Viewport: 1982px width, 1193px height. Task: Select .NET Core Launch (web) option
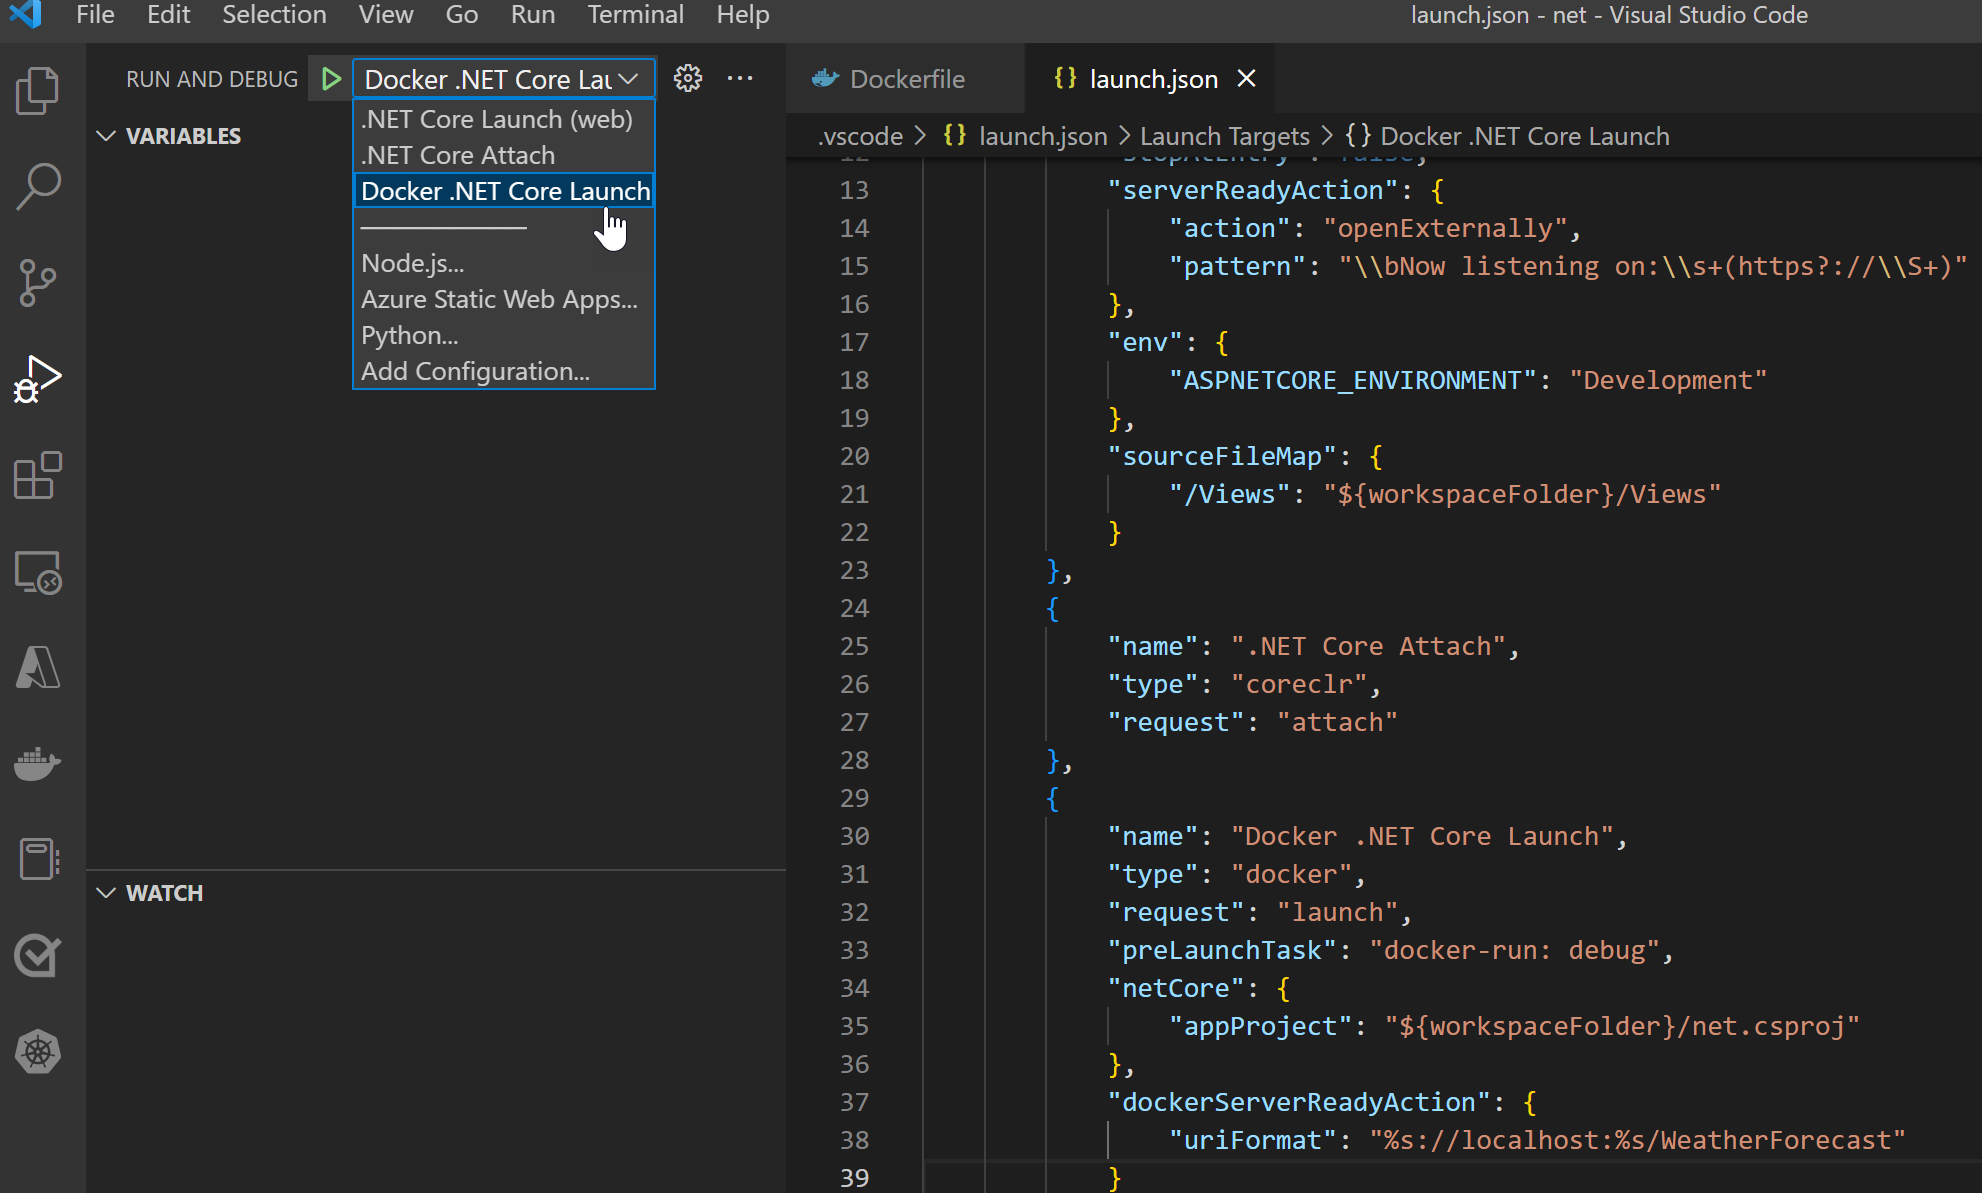click(x=497, y=119)
